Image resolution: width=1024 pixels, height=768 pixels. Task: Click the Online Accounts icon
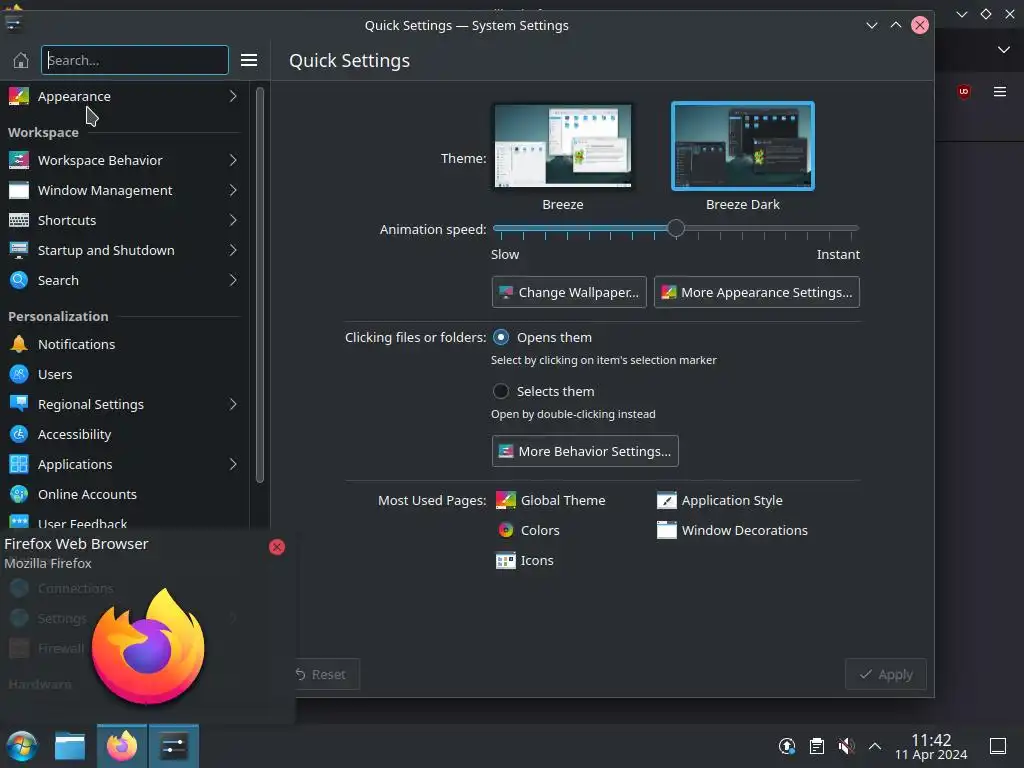18,494
